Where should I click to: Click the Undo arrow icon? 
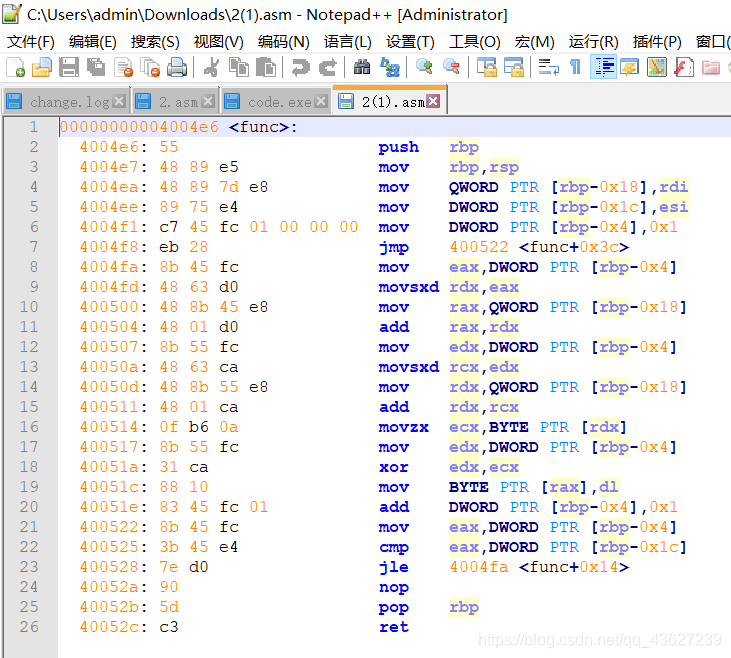[x=301, y=67]
